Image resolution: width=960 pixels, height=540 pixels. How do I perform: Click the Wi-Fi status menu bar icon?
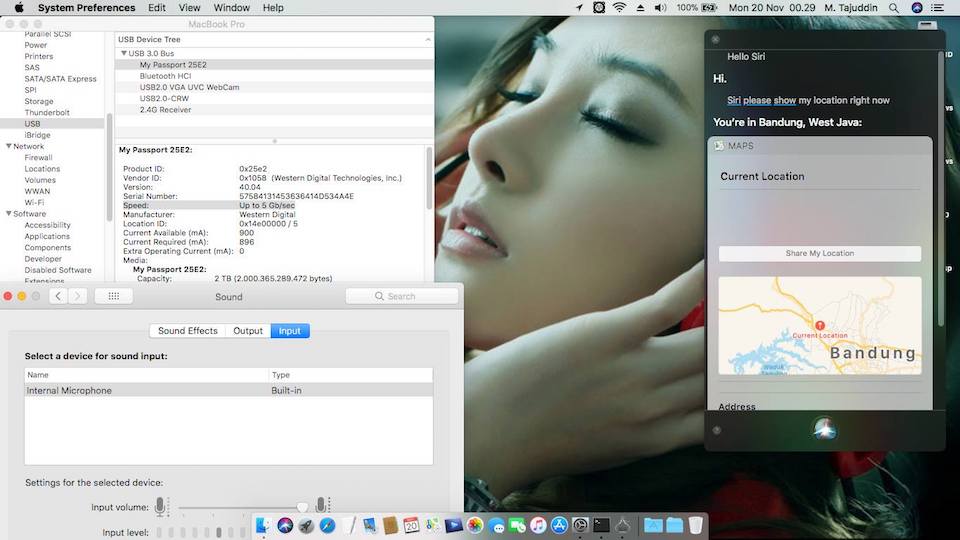619,7
